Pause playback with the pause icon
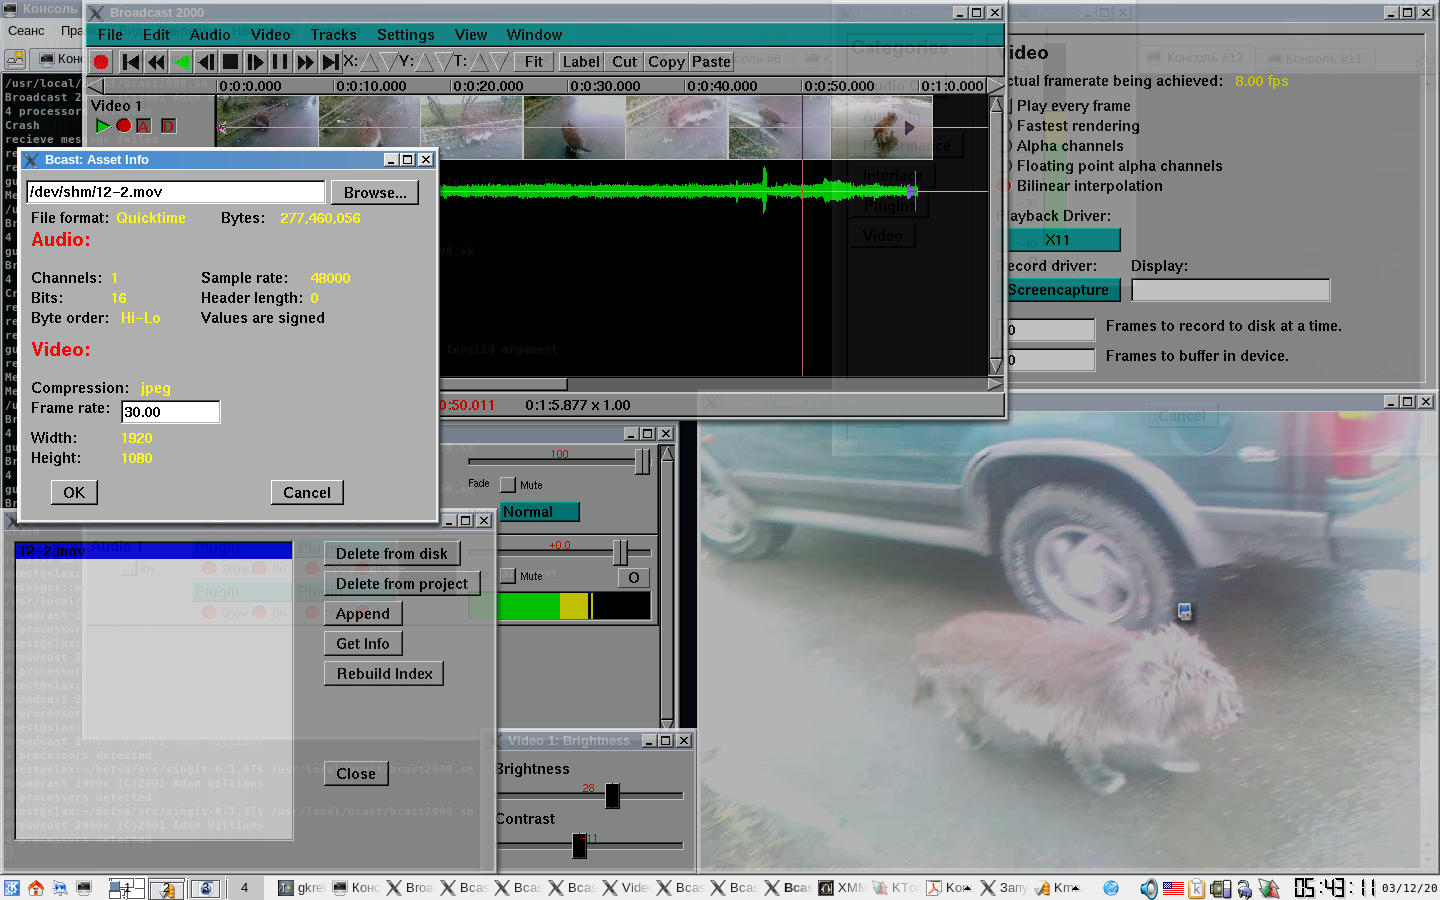This screenshot has width=1440, height=900. pyautogui.click(x=280, y=62)
